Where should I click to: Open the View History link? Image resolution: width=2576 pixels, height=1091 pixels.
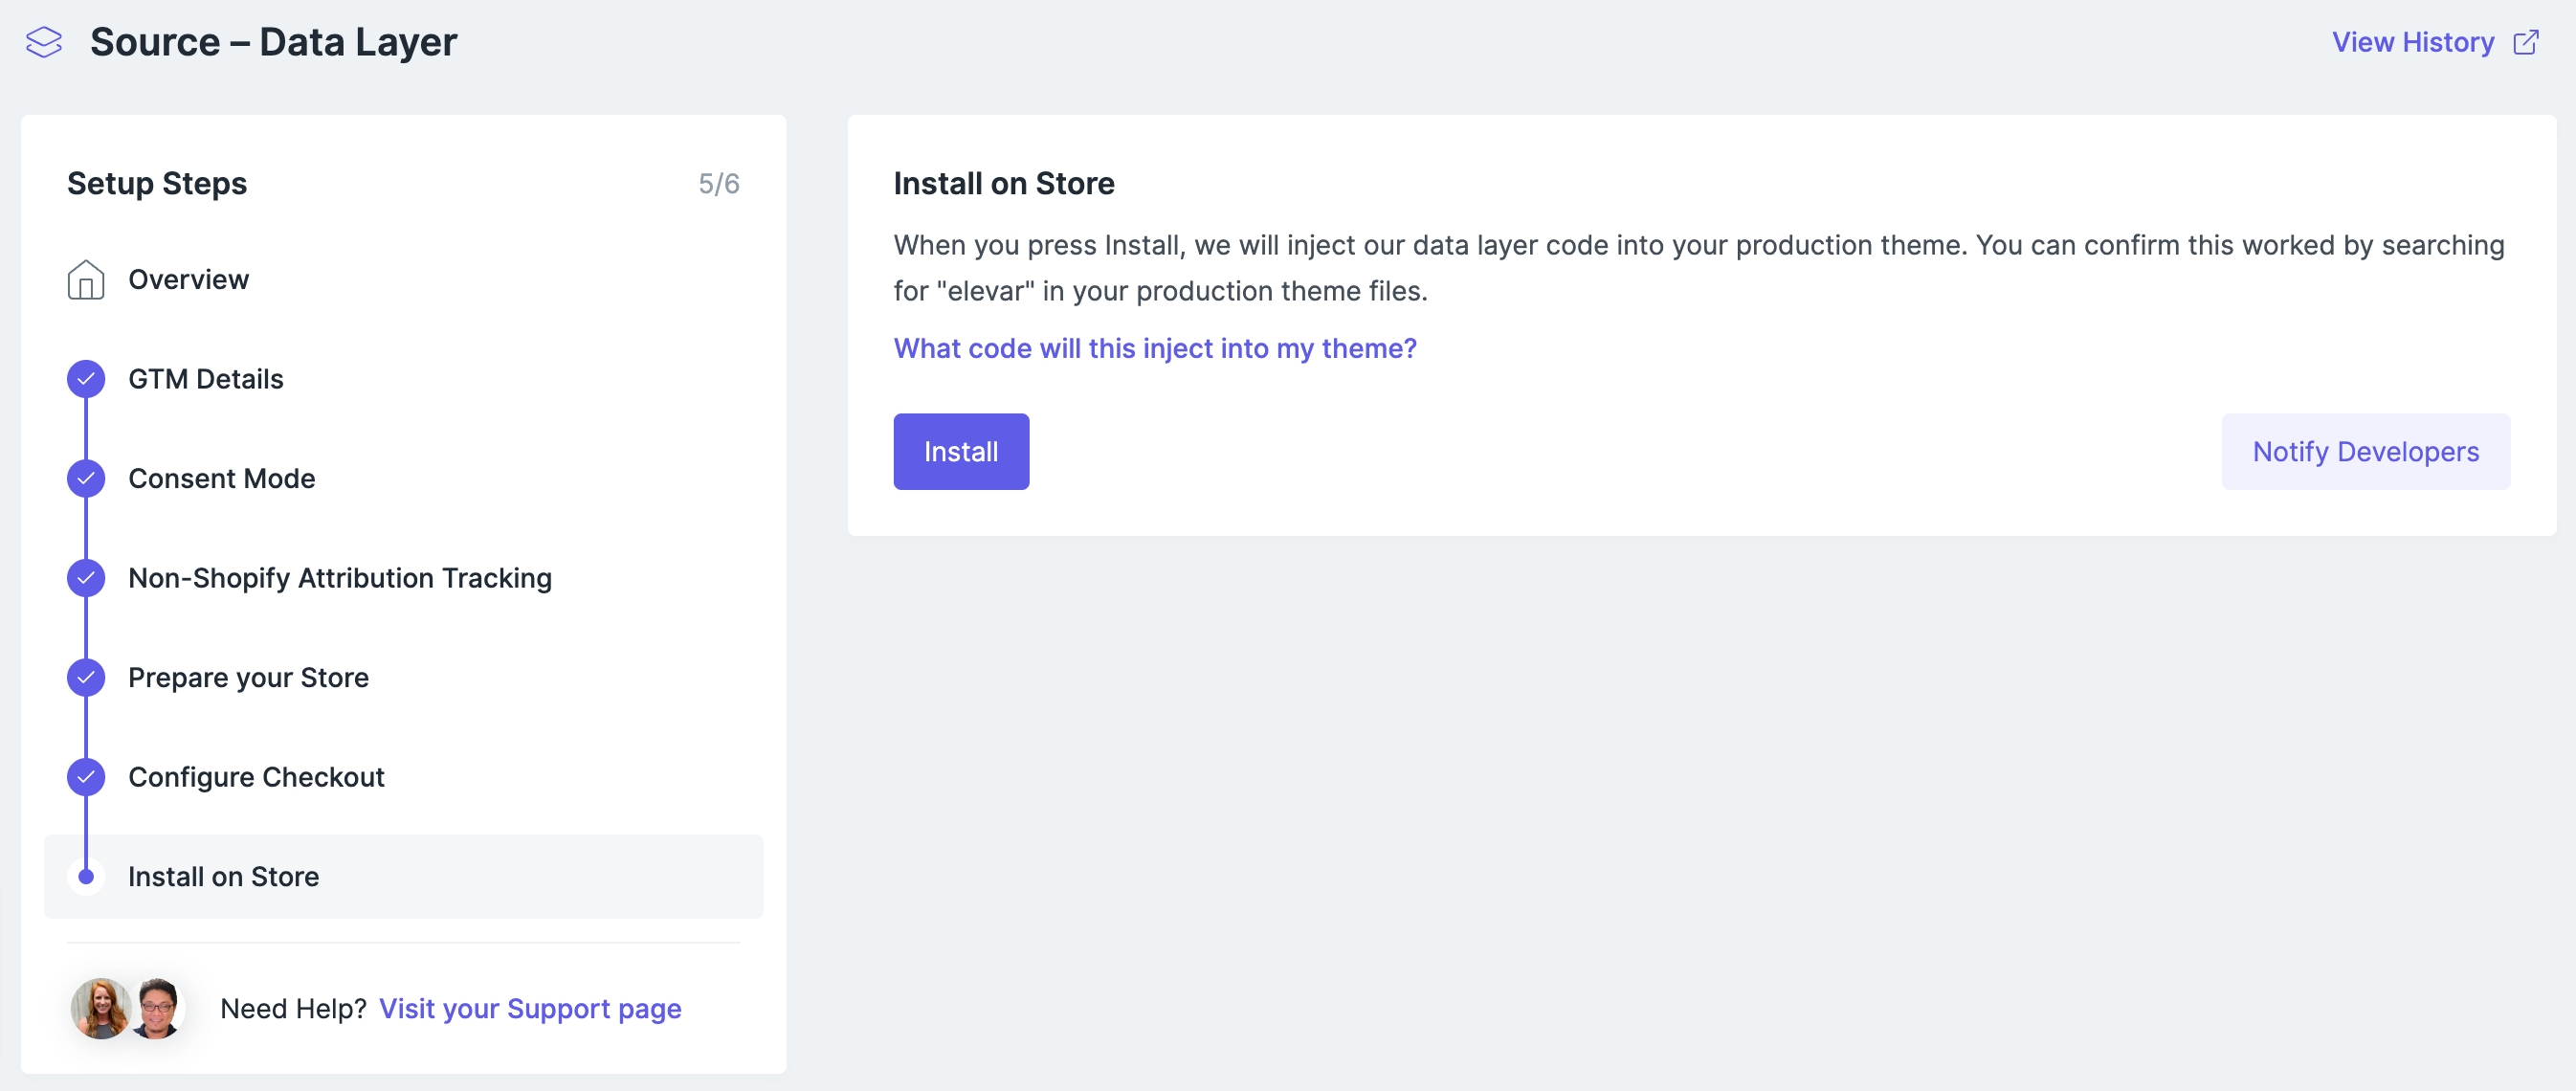tap(2412, 42)
